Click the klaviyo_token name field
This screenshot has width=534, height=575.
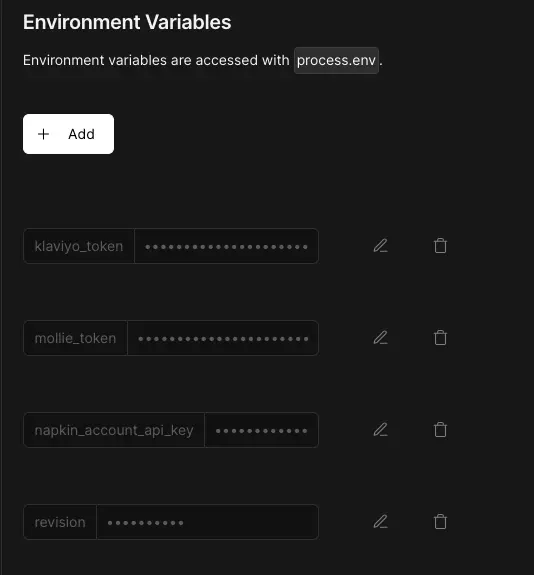pos(79,246)
